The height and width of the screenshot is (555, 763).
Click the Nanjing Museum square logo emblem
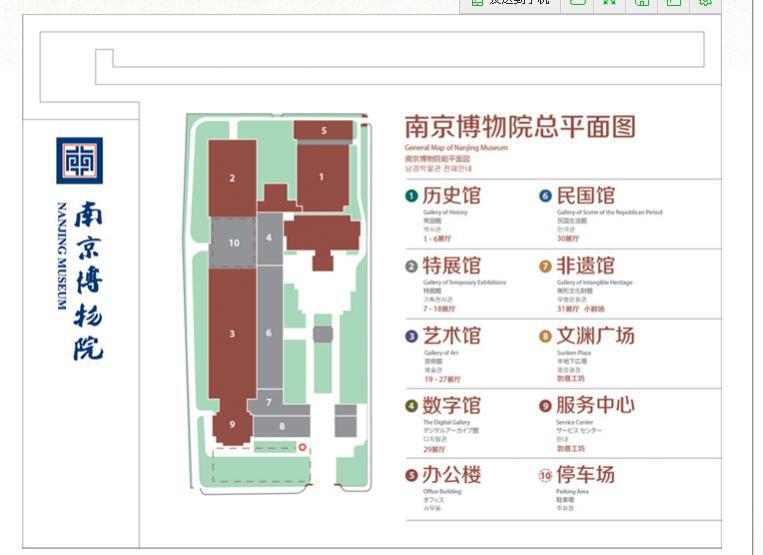[79, 161]
